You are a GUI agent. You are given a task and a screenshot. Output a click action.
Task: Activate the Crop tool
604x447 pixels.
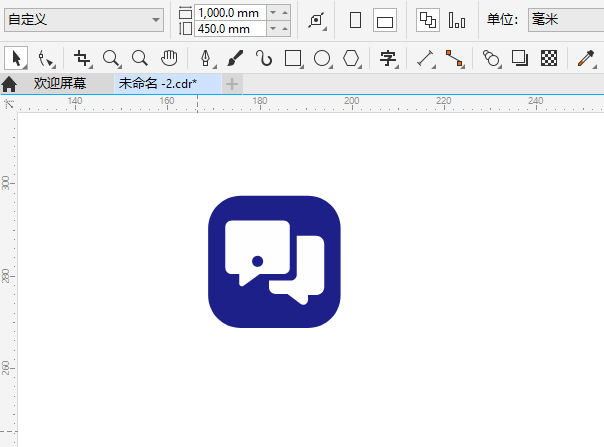coord(82,59)
